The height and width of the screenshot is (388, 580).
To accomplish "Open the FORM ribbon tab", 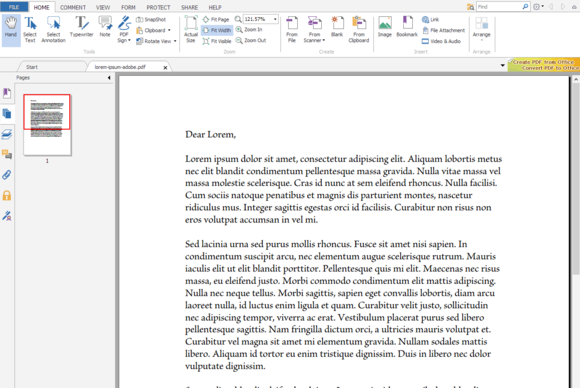I will click(x=128, y=7).
